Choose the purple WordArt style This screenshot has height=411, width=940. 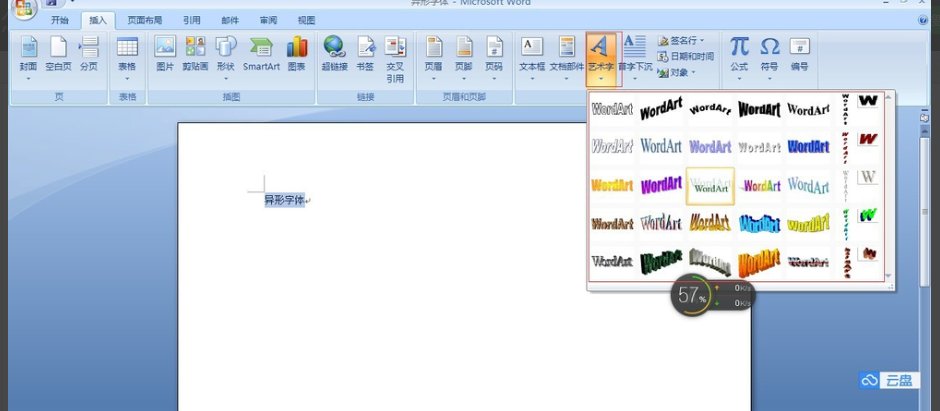pyautogui.click(x=661, y=185)
